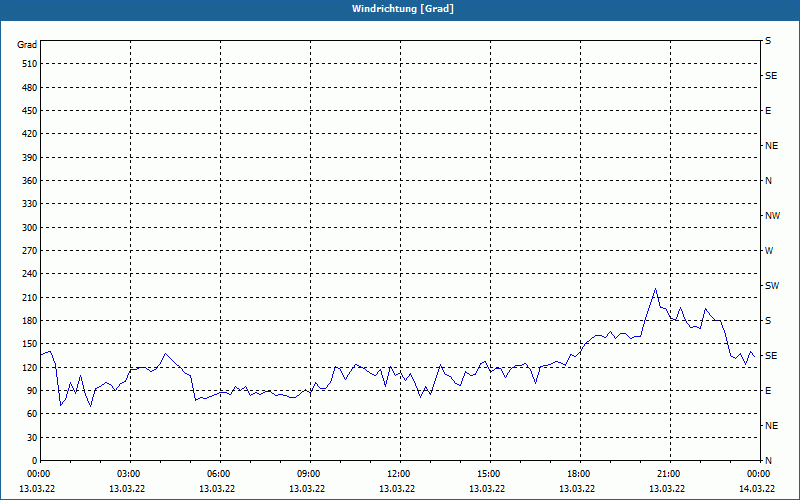Pick the 150 y-axis value
This screenshot has height=500, width=800.
click(30, 344)
